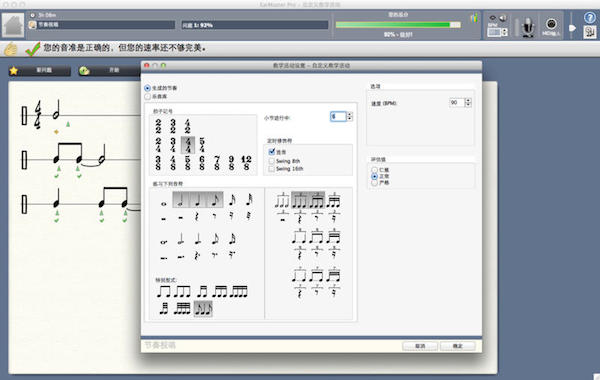This screenshot has width=600, height=380.
Task: Adjust the toolbar BPM stepper arrows
Action: 505,32
